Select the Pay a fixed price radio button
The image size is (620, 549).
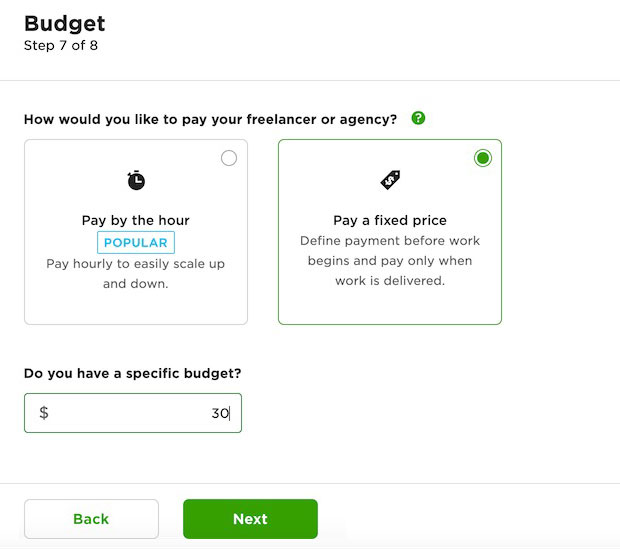click(x=483, y=158)
